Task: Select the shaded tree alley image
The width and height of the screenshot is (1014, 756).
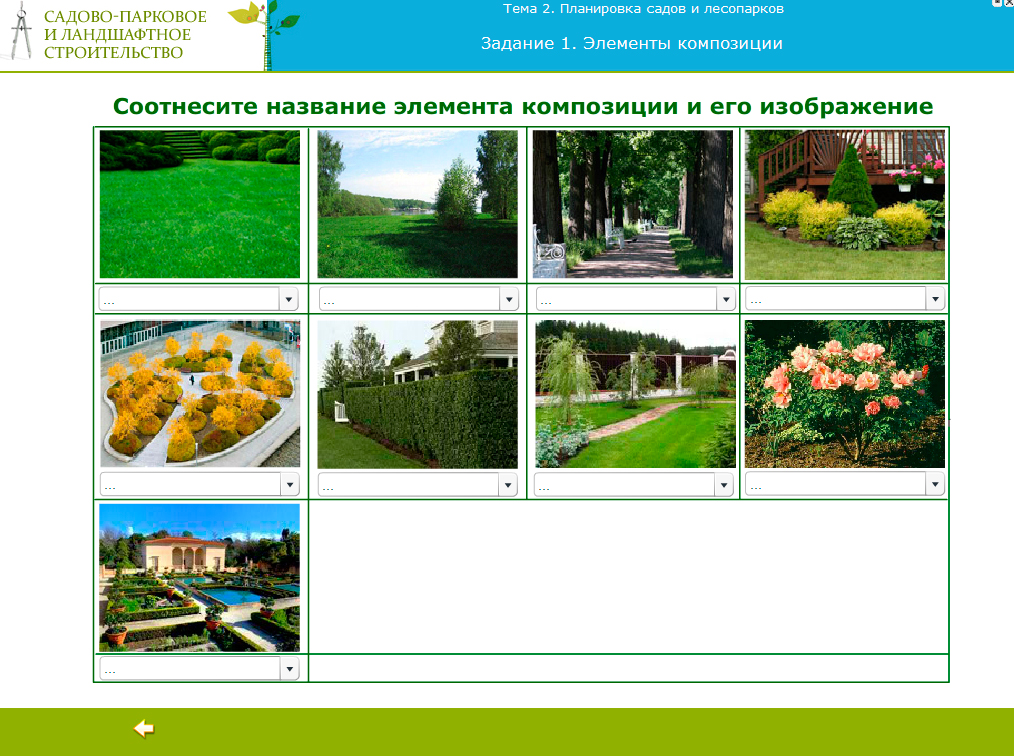Action: point(632,204)
